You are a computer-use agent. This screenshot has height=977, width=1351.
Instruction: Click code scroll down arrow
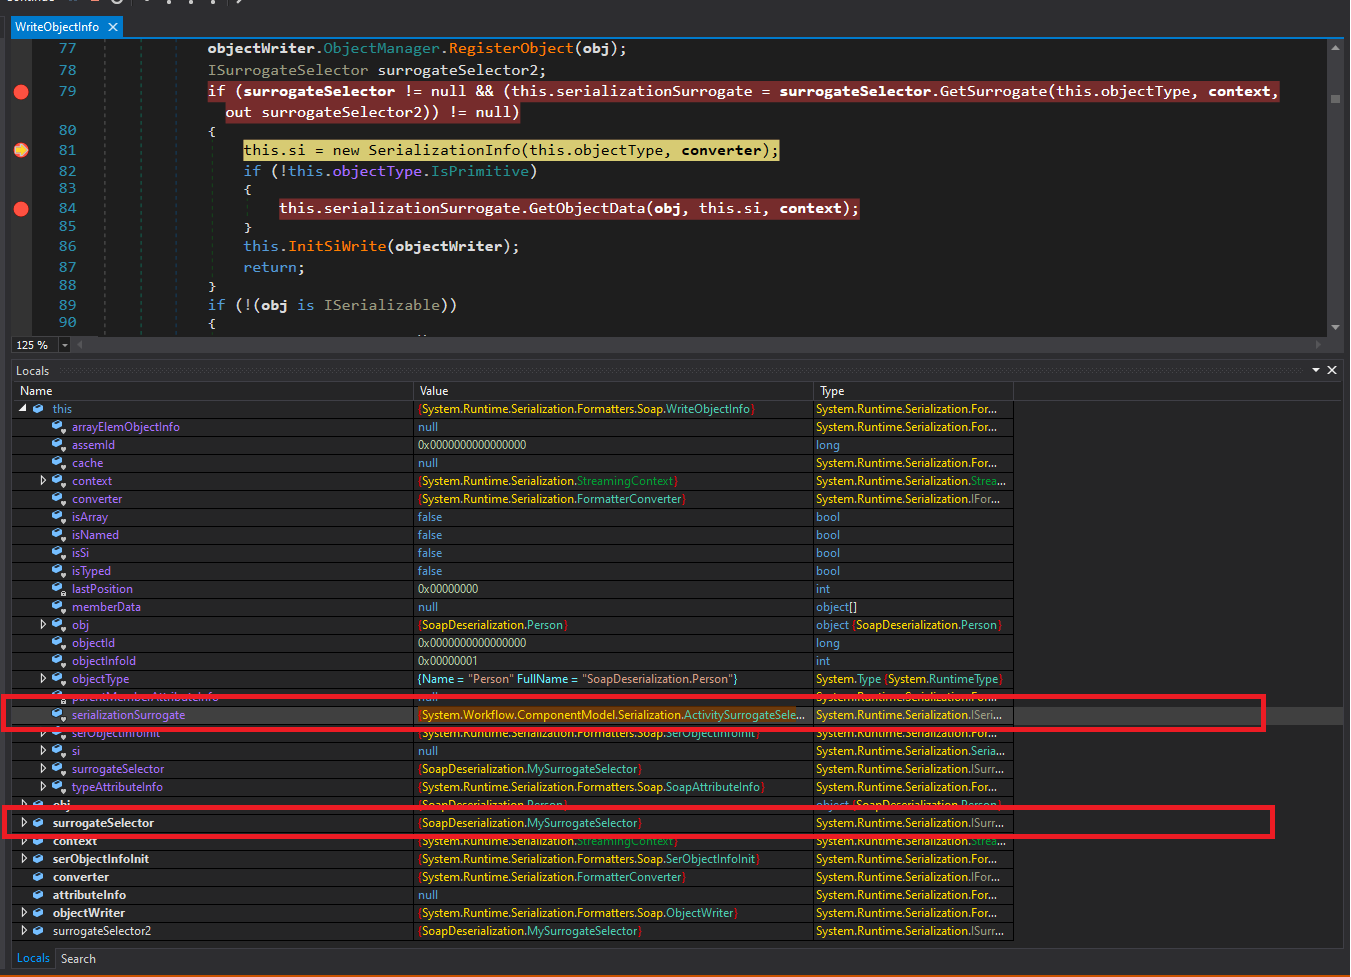1335,328
